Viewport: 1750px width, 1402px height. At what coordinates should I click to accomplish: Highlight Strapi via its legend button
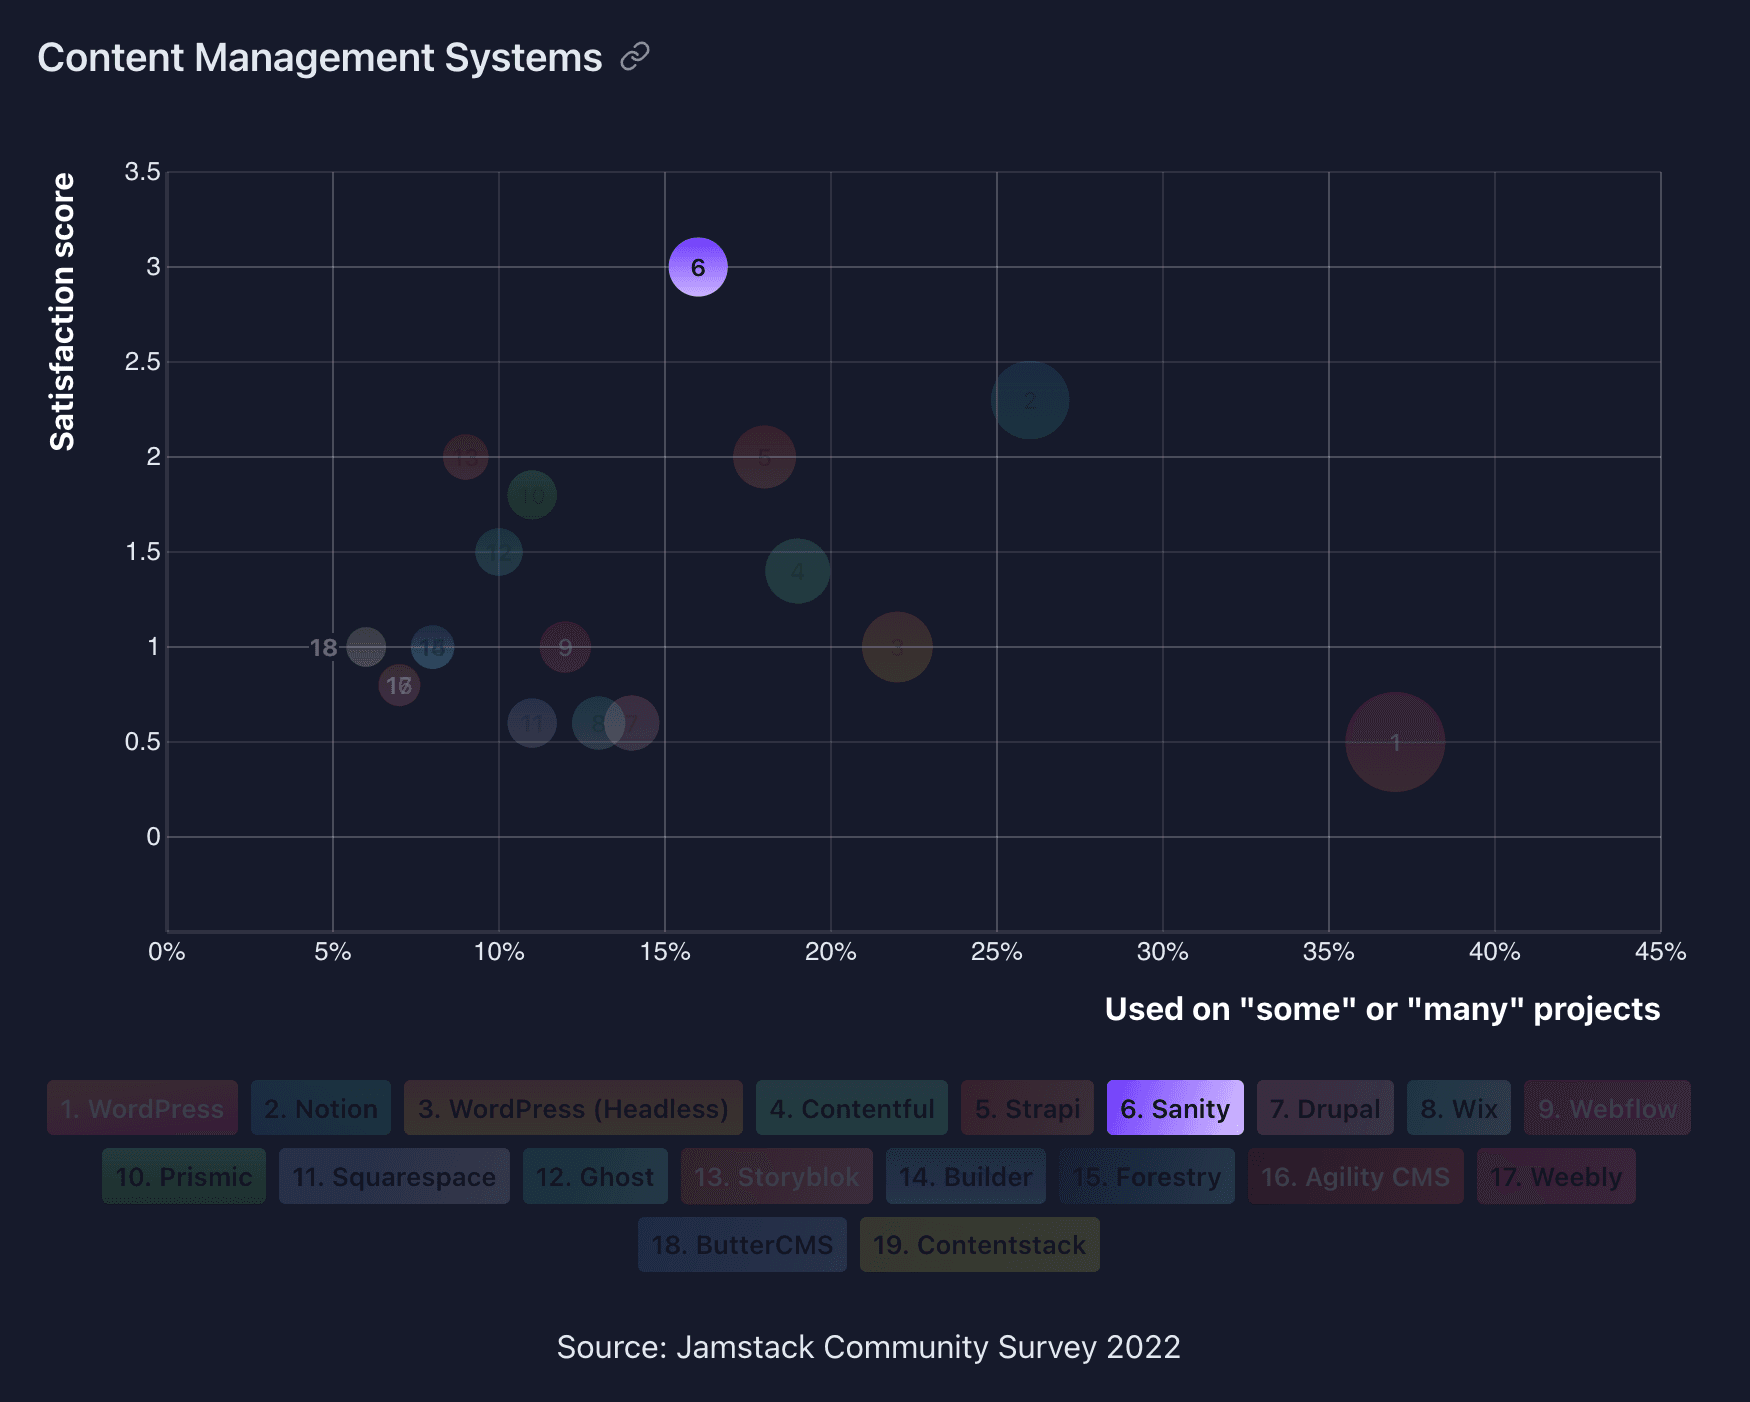tap(1028, 1108)
